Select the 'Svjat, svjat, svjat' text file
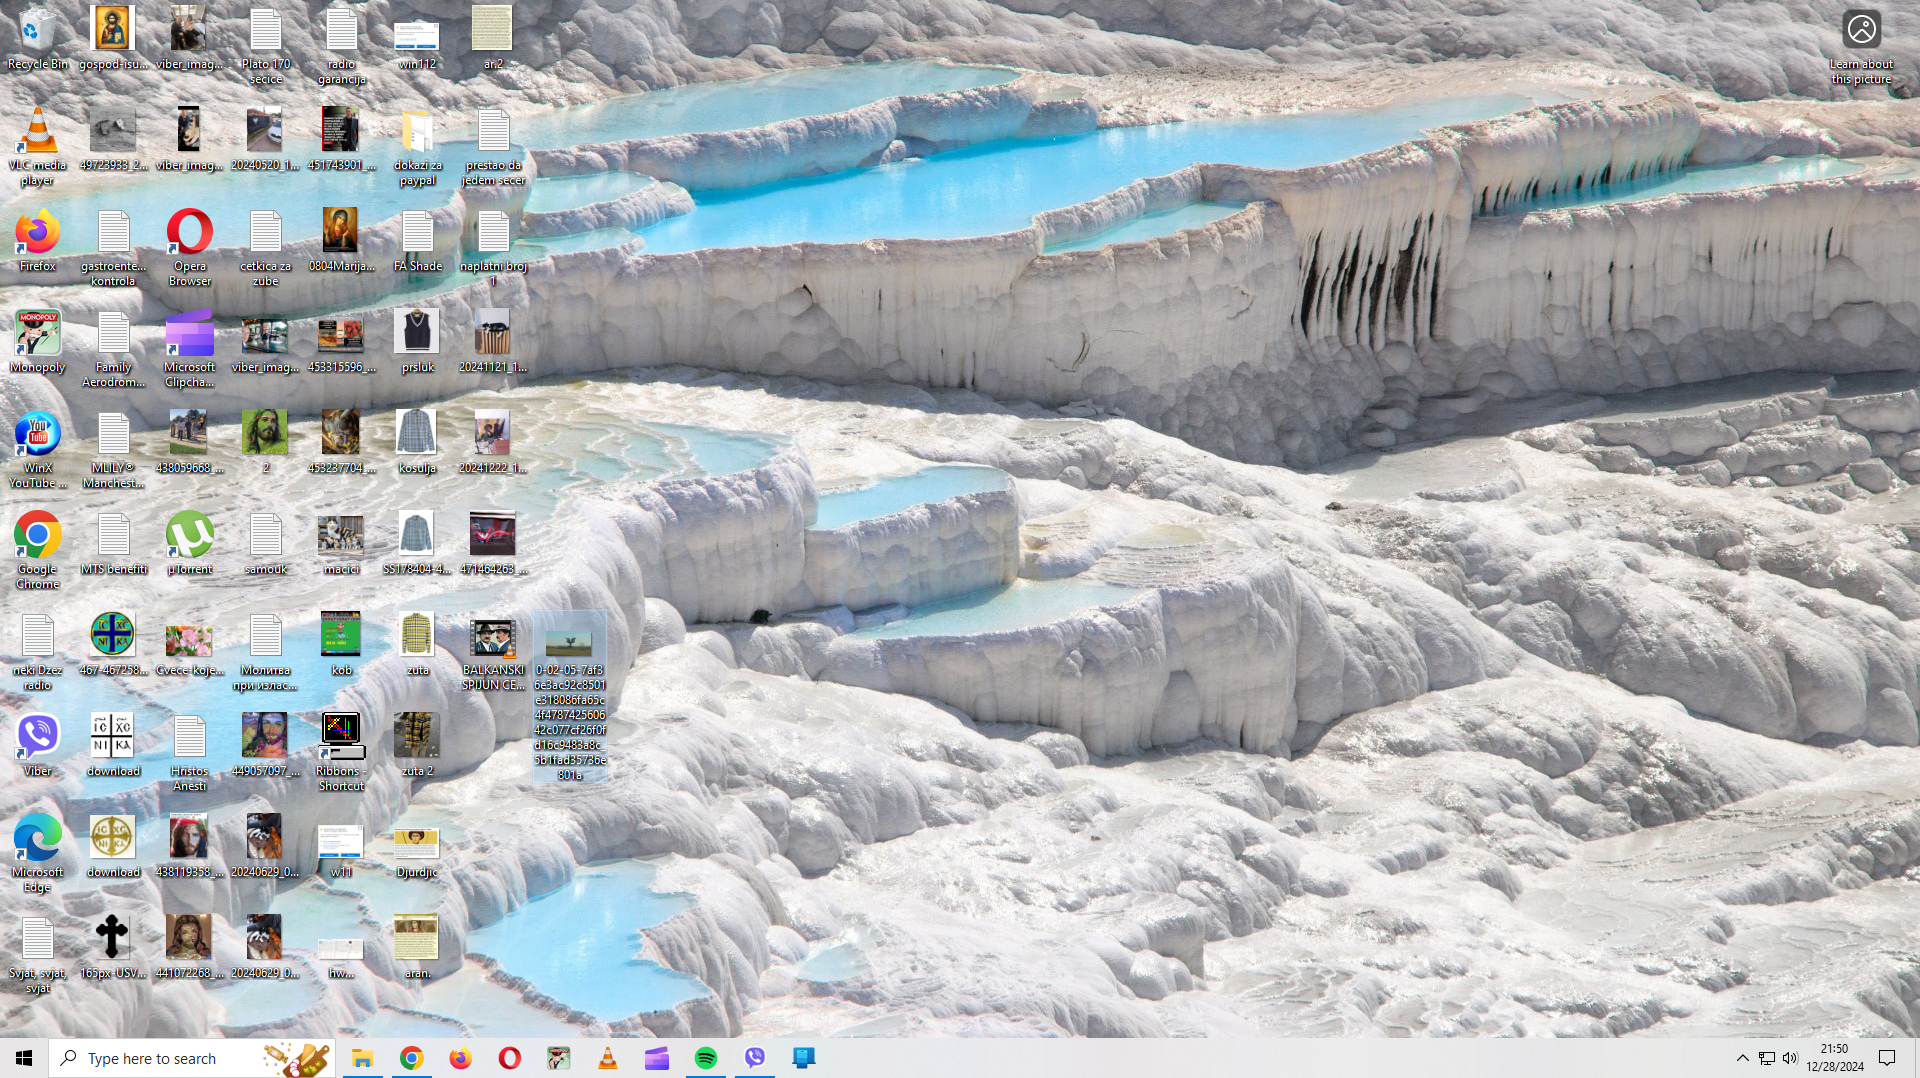1920x1078 pixels. pyautogui.click(x=38, y=955)
